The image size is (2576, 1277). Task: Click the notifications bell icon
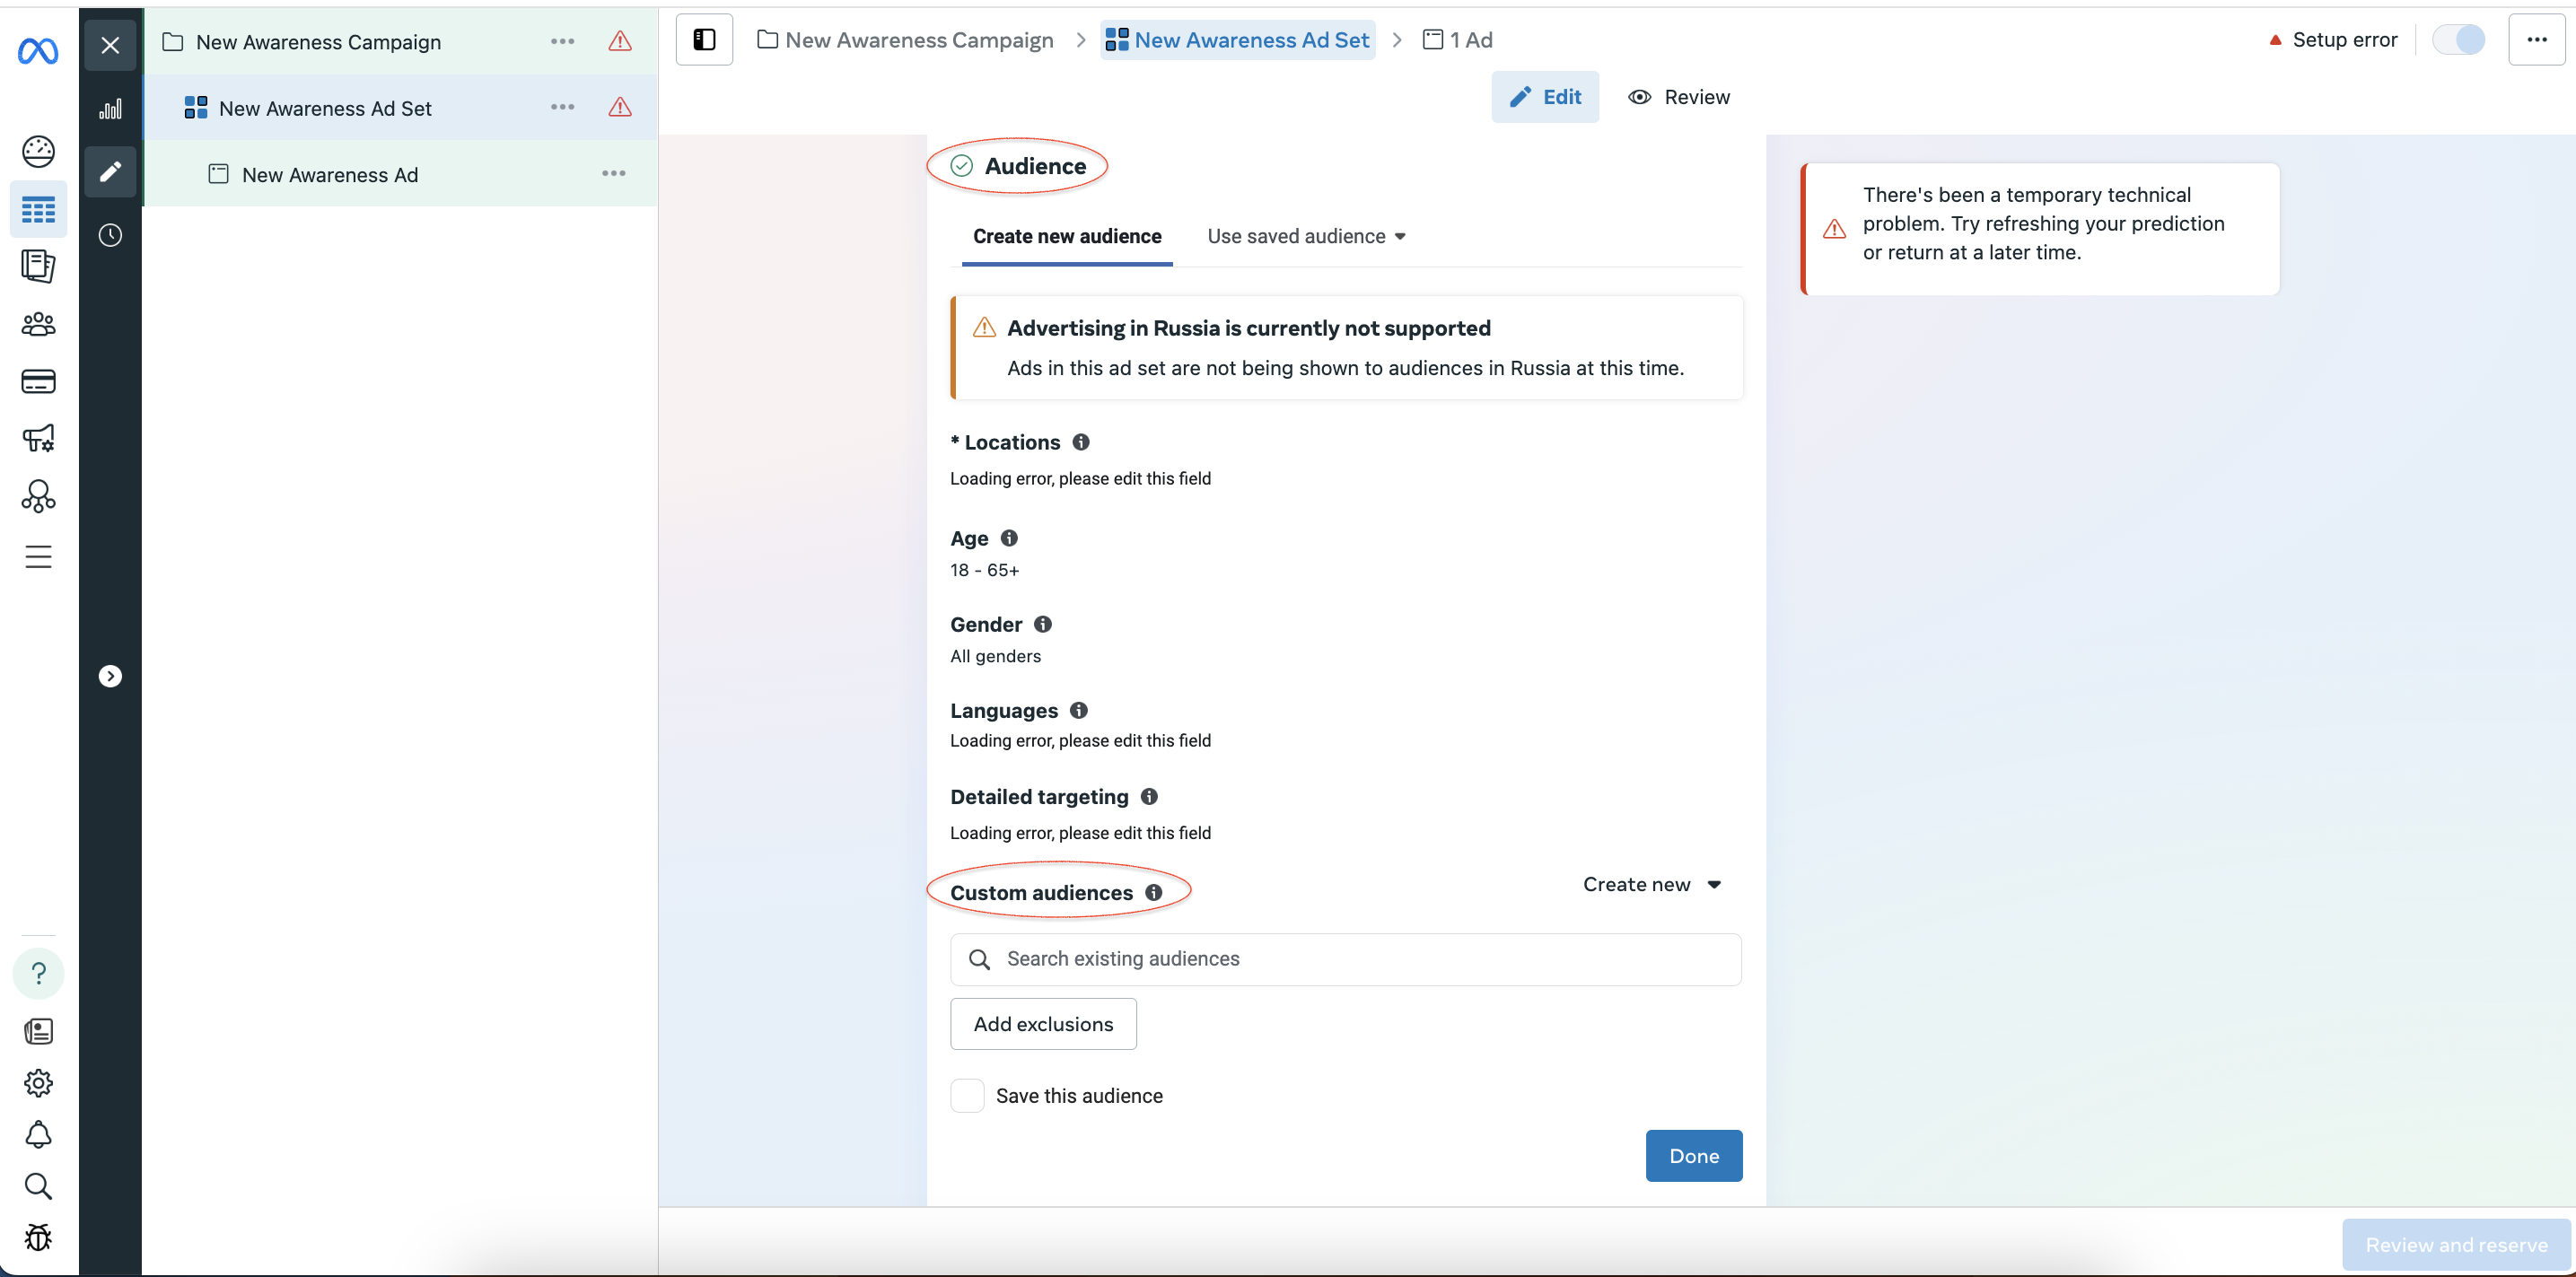point(38,1134)
